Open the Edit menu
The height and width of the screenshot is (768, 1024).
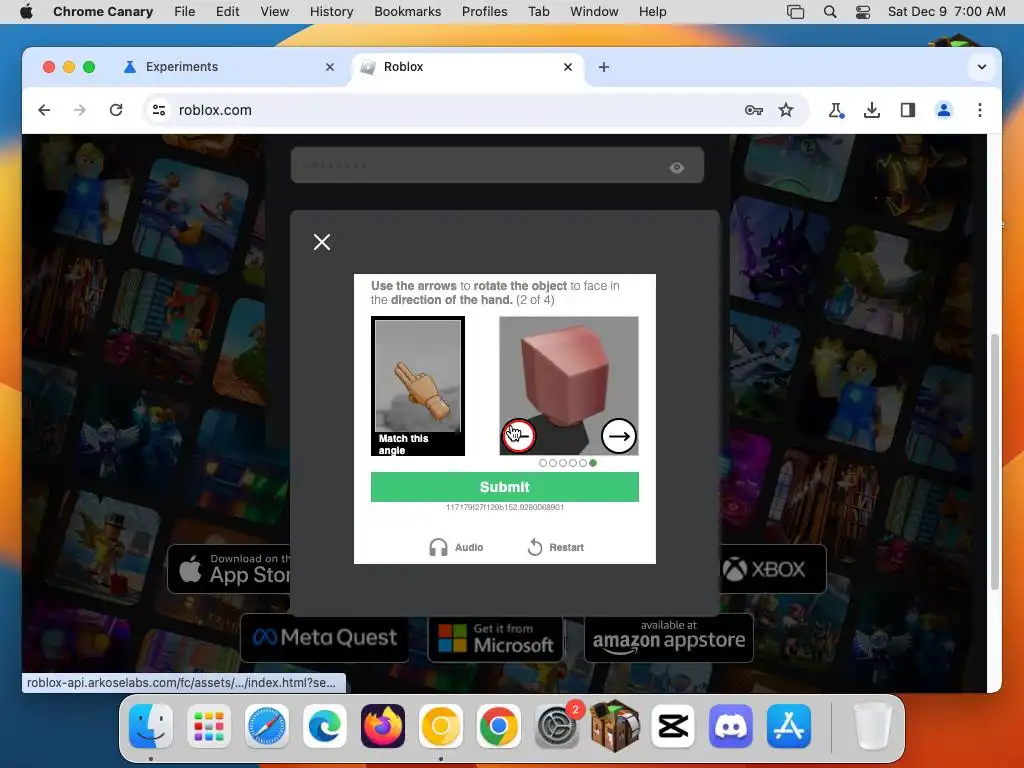click(227, 11)
